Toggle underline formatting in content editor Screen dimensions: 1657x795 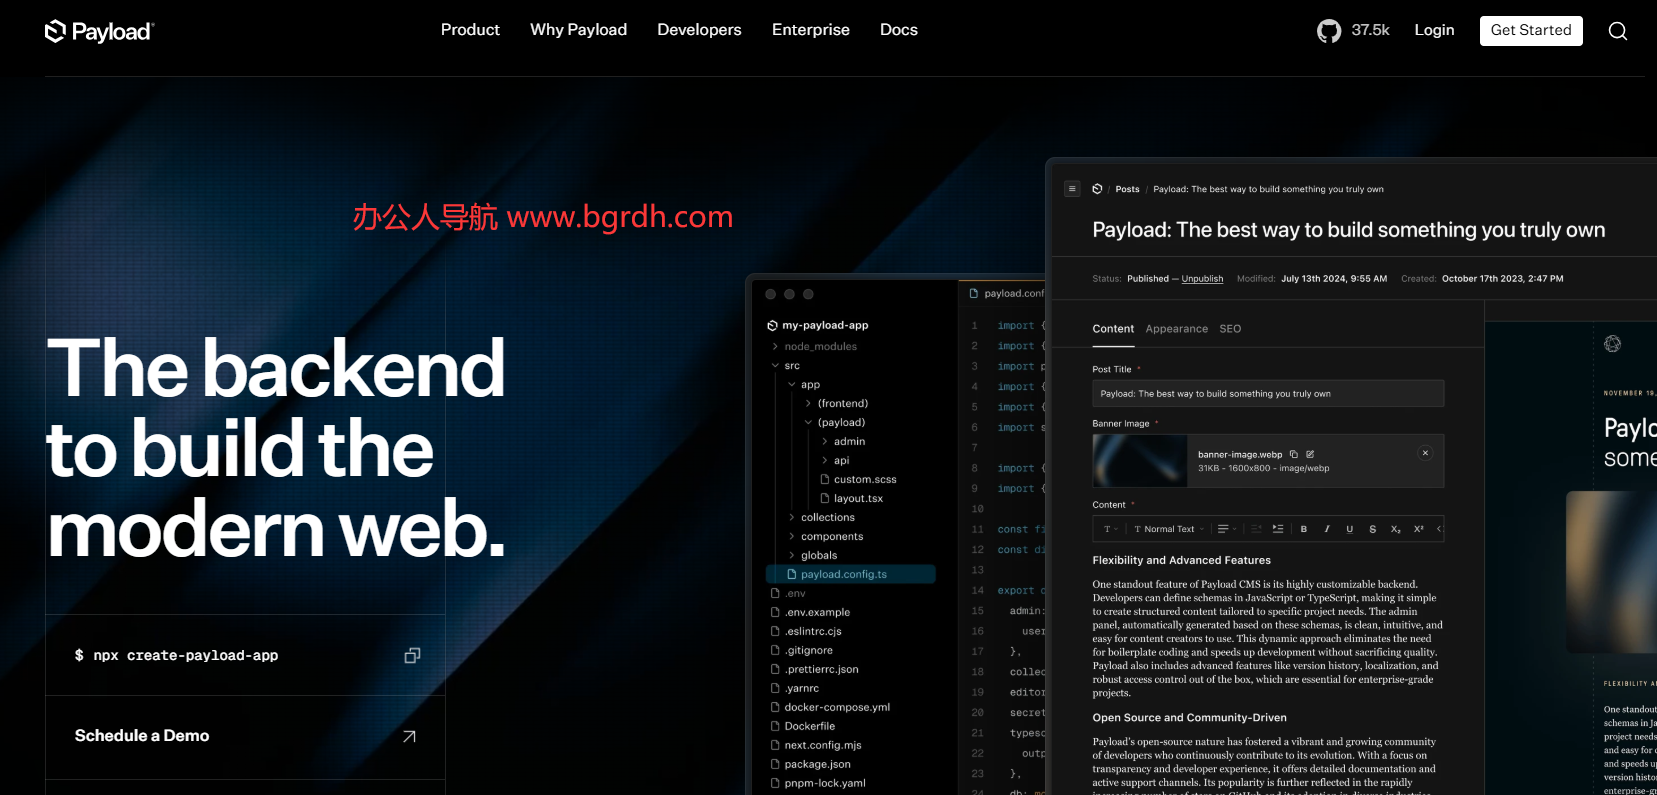tap(1349, 529)
